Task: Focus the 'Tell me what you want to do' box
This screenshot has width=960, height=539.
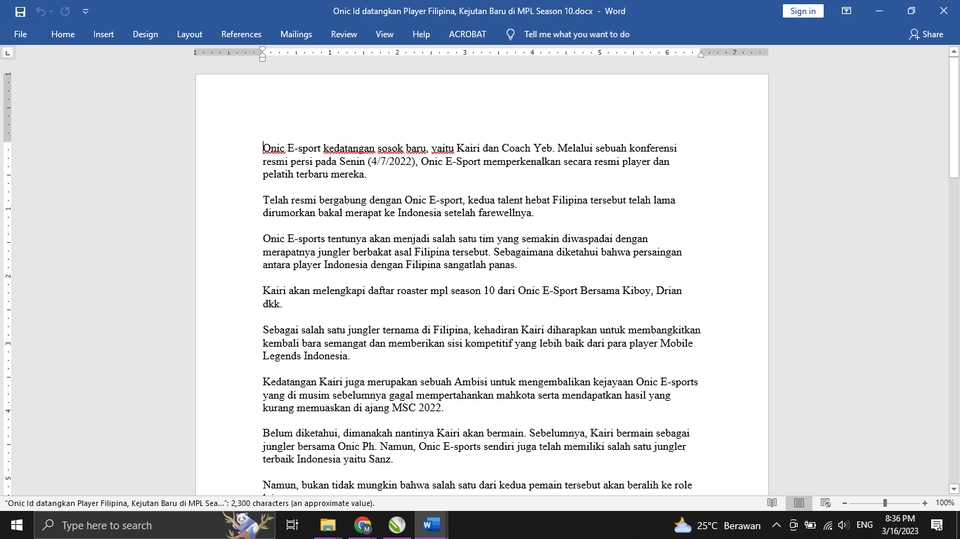Action: pos(577,34)
